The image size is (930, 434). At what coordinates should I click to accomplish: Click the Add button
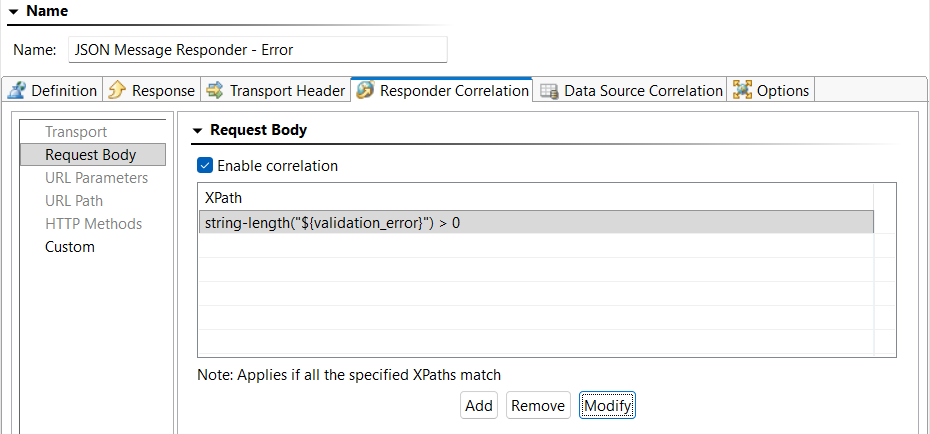click(x=479, y=406)
